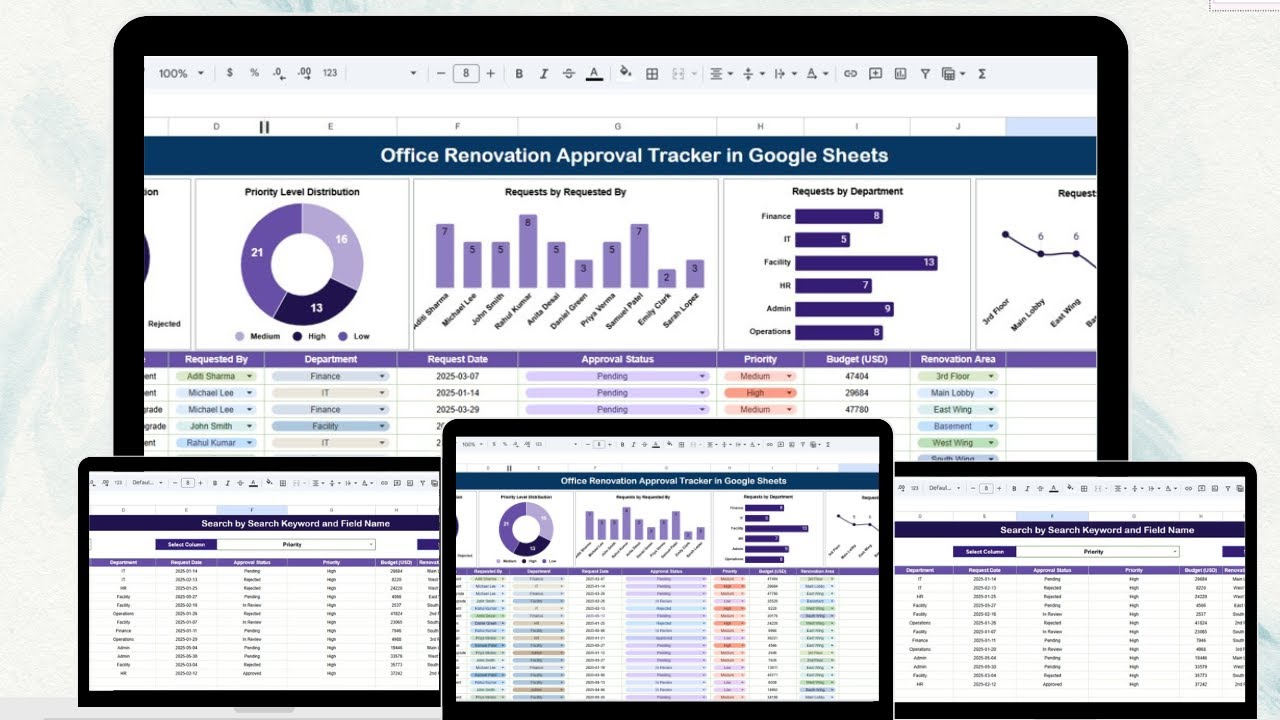Open the Priority dropdown on right tablet

click(x=1097, y=551)
